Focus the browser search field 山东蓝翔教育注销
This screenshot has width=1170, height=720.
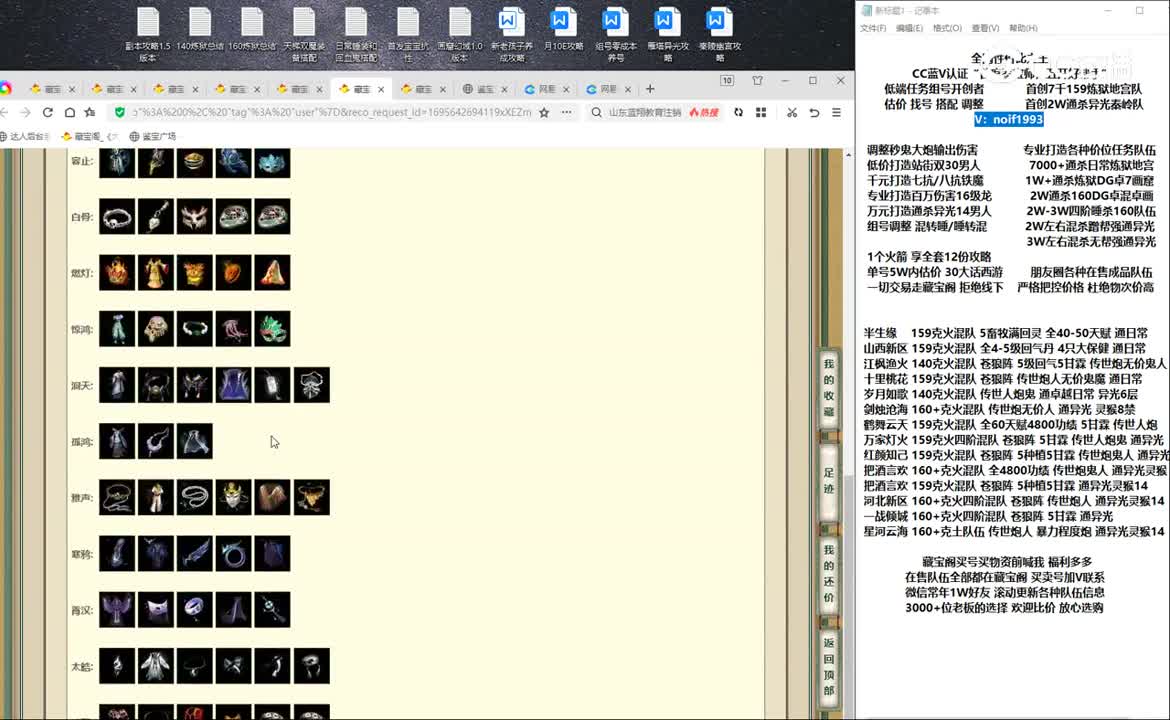pos(645,113)
